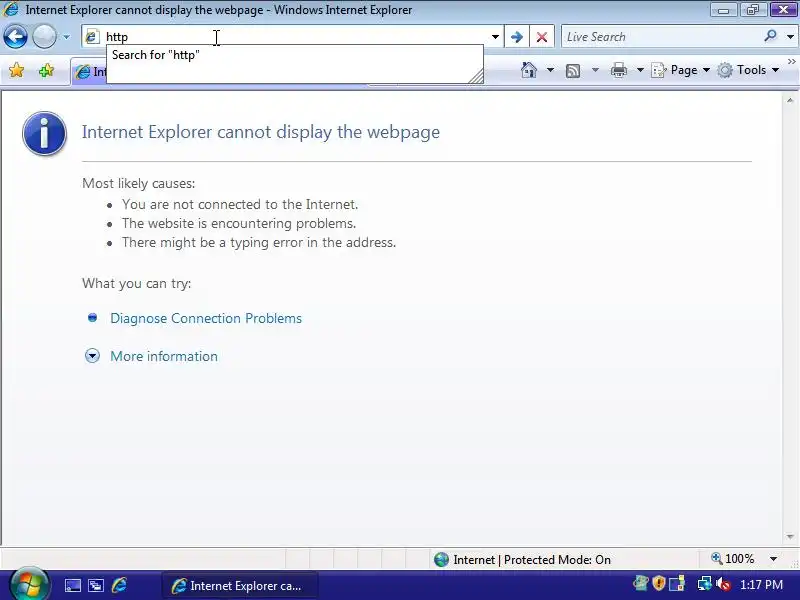Select the Internet Explorer tab
Screen dimensions: 800x600
pos(89,72)
